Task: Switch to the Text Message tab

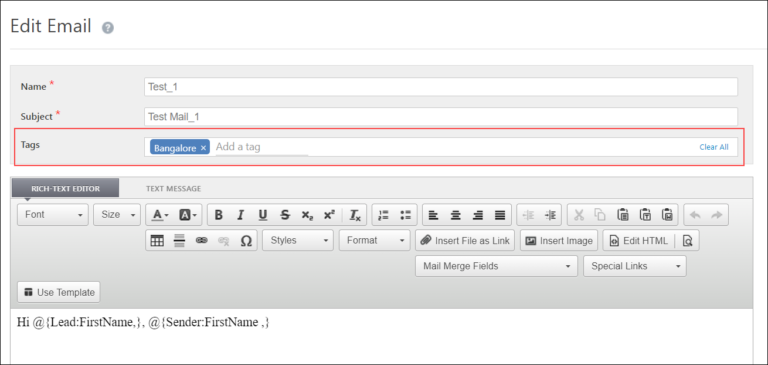Action: tap(173, 189)
